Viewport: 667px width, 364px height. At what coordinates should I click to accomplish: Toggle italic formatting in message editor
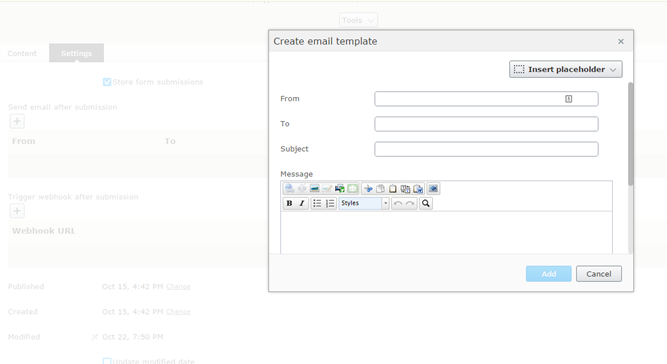point(302,203)
